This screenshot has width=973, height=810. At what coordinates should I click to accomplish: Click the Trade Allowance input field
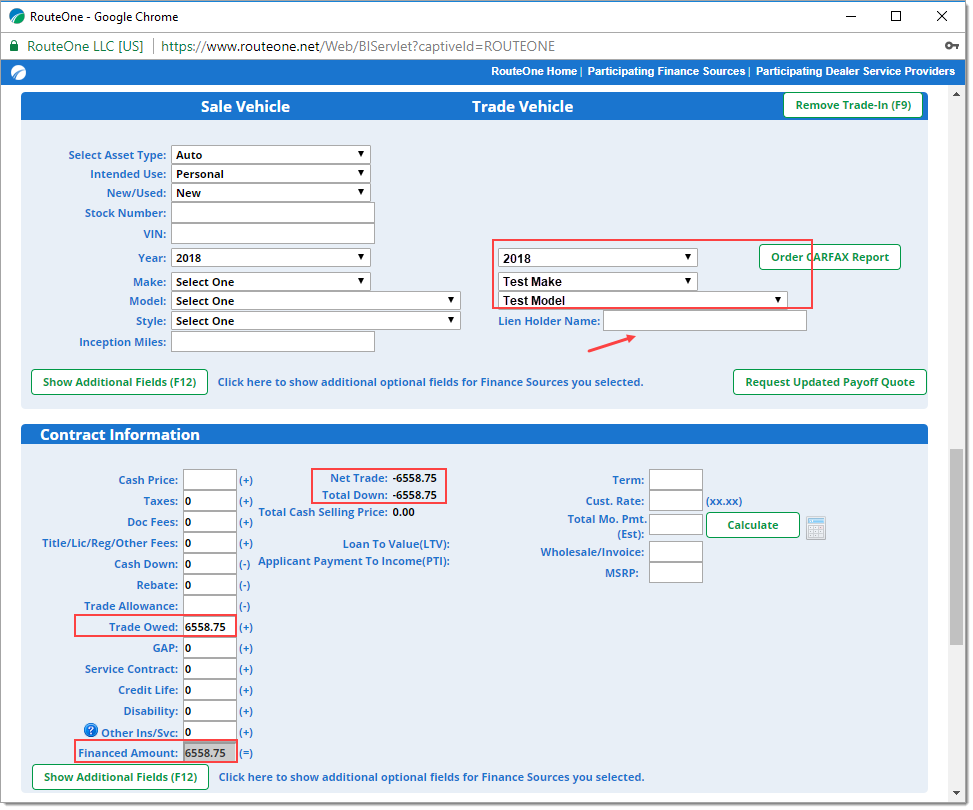click(210, 606)
